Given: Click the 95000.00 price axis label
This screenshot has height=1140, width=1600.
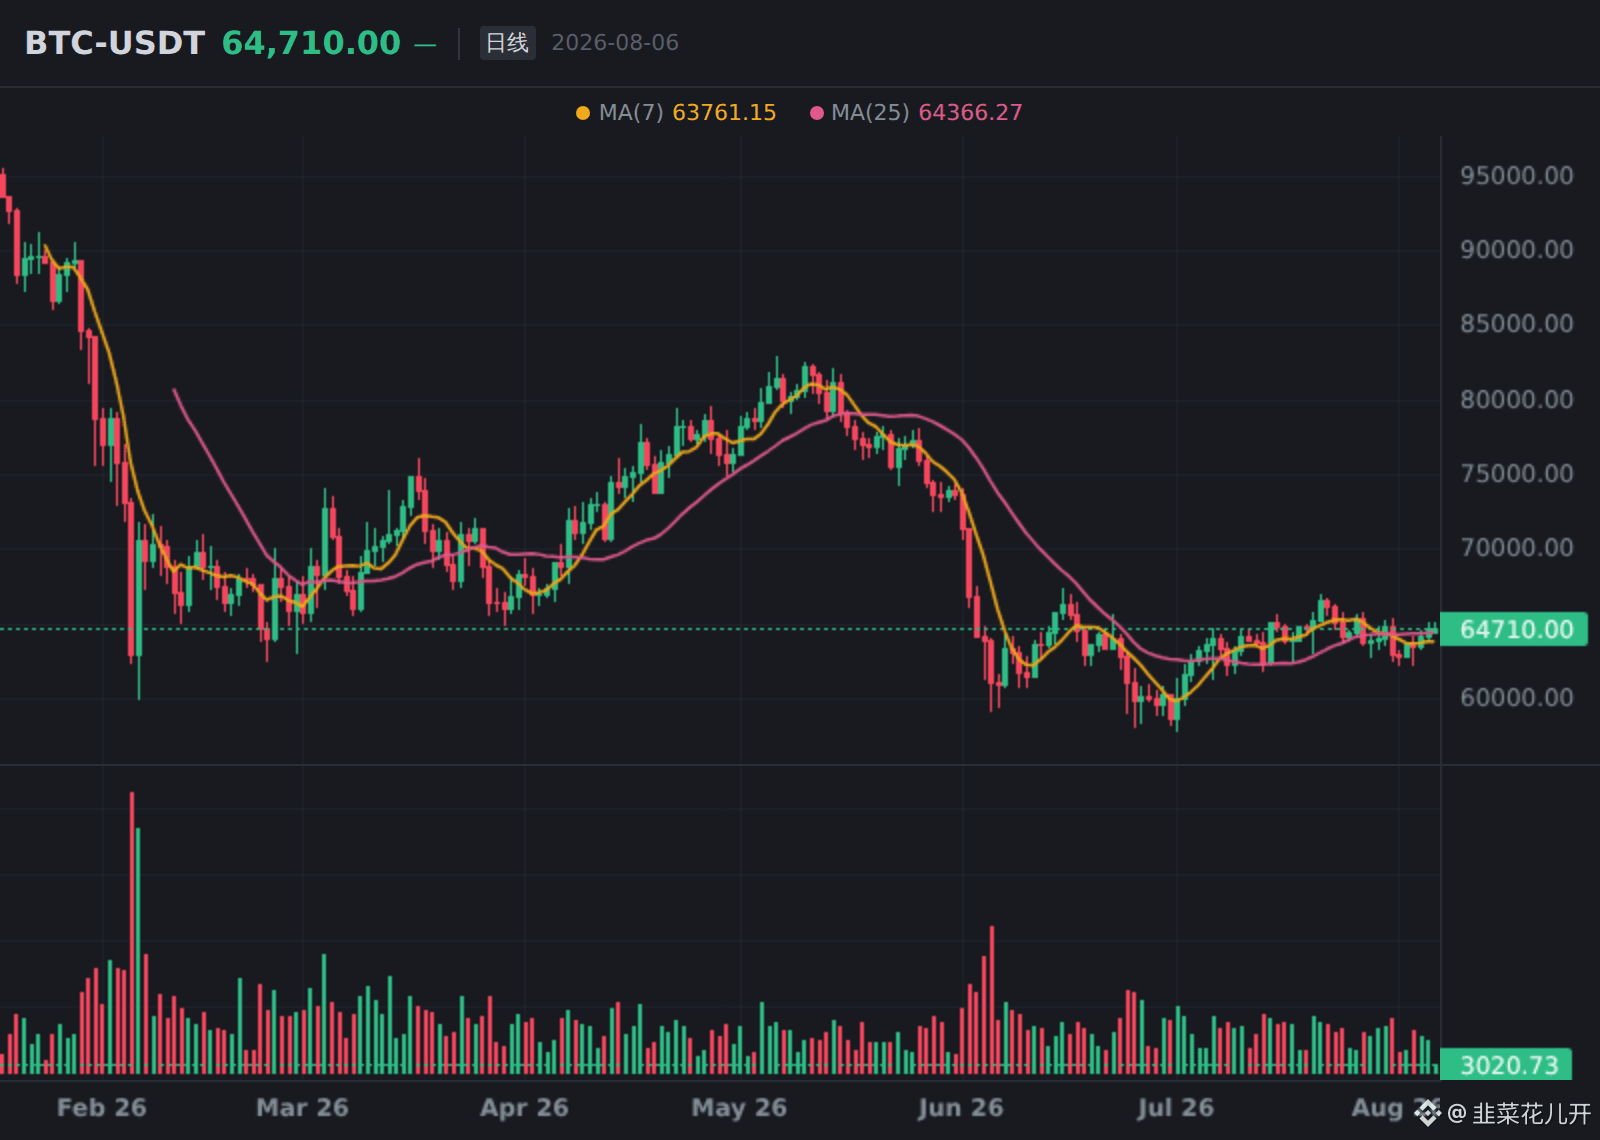Looking at the screenshot, I should (1516, 176).
